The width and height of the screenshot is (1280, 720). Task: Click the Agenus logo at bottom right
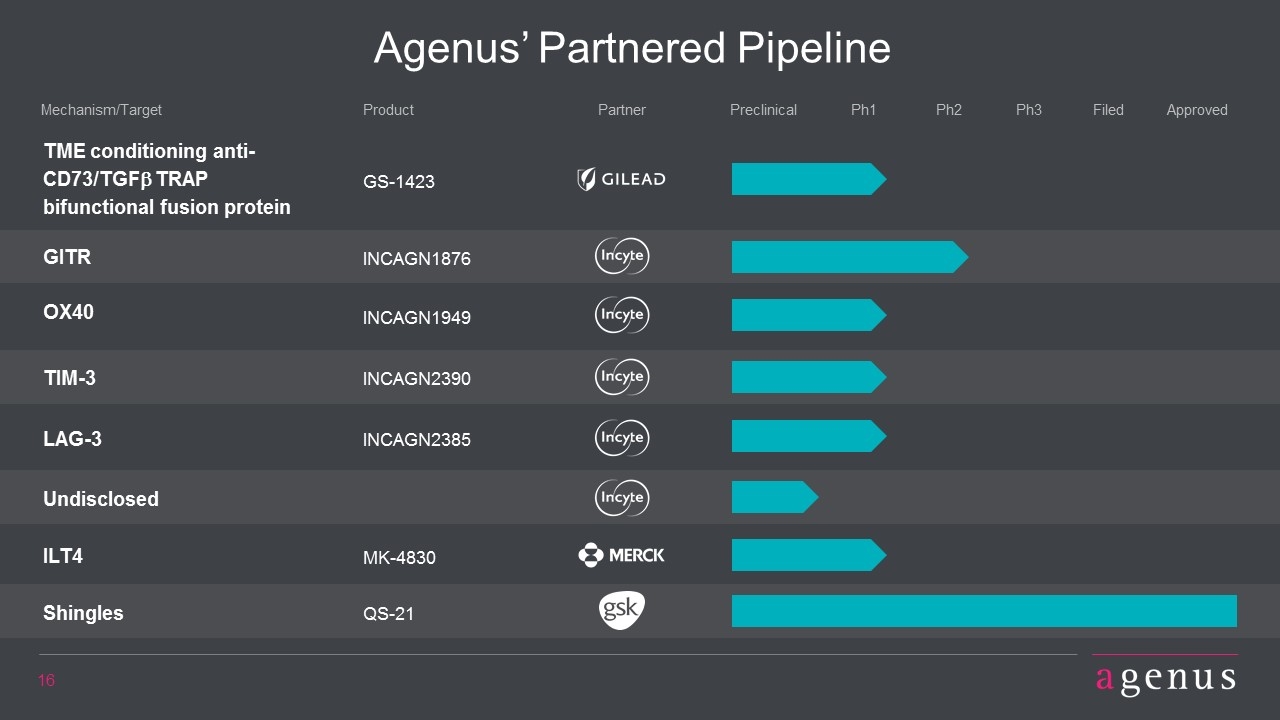pyautogui.click(x=1165, y=677)
